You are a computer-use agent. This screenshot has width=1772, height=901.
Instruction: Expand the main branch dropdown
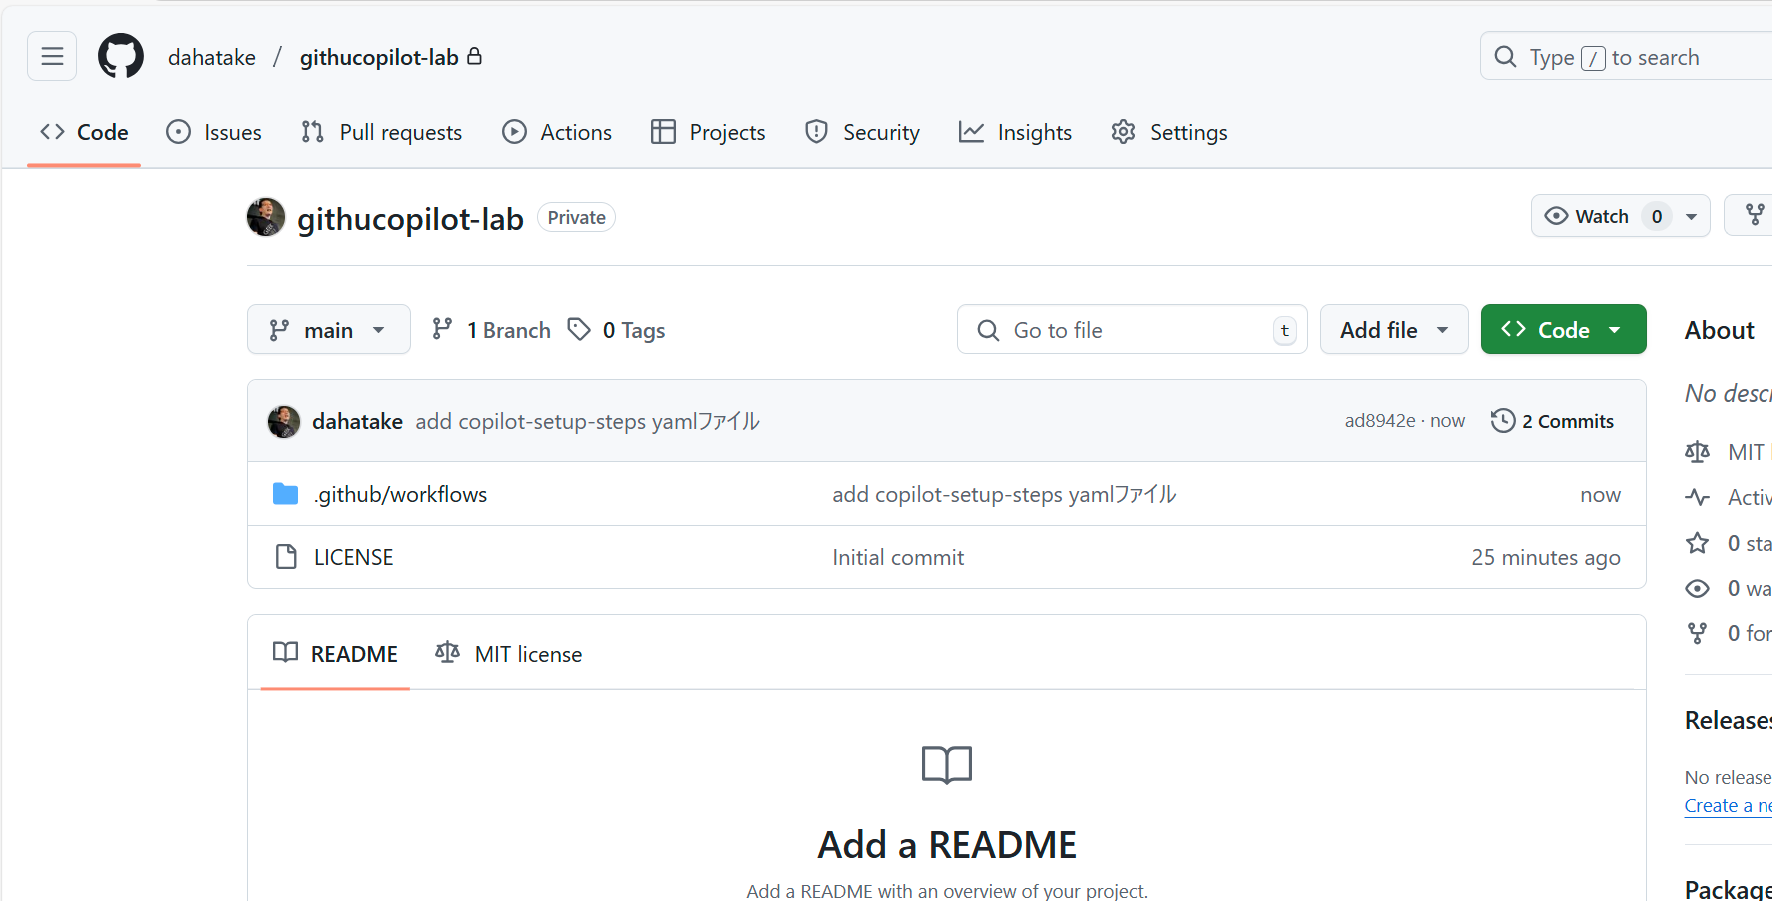click(x=328, y=329)
